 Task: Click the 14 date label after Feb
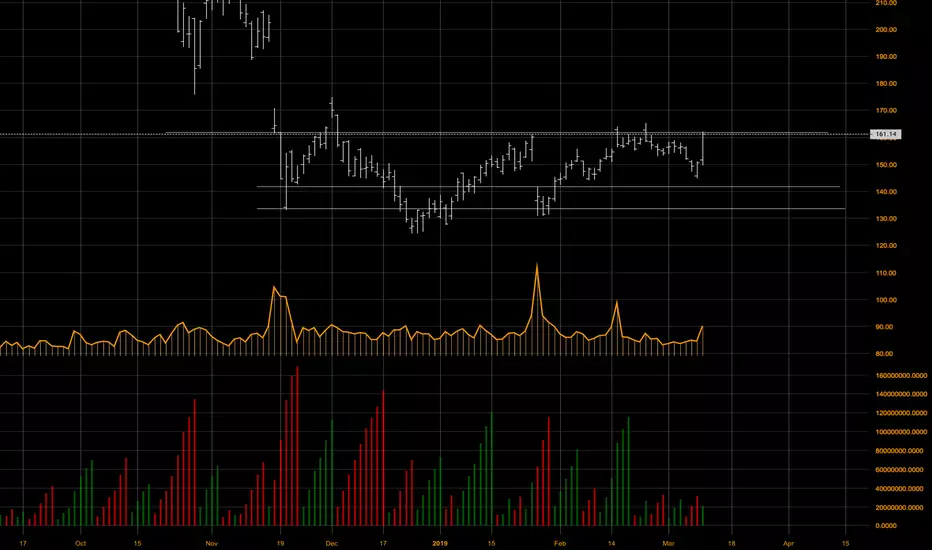(612, 543)
